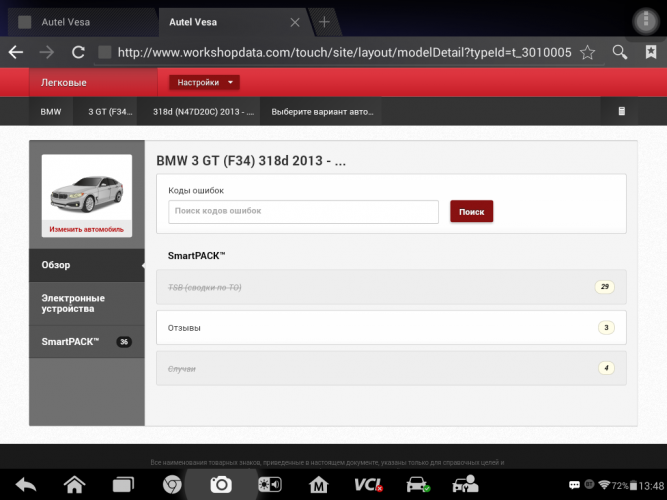Click the URL address bar
This screenshot has width=667, height=500.
coord(345,52)
